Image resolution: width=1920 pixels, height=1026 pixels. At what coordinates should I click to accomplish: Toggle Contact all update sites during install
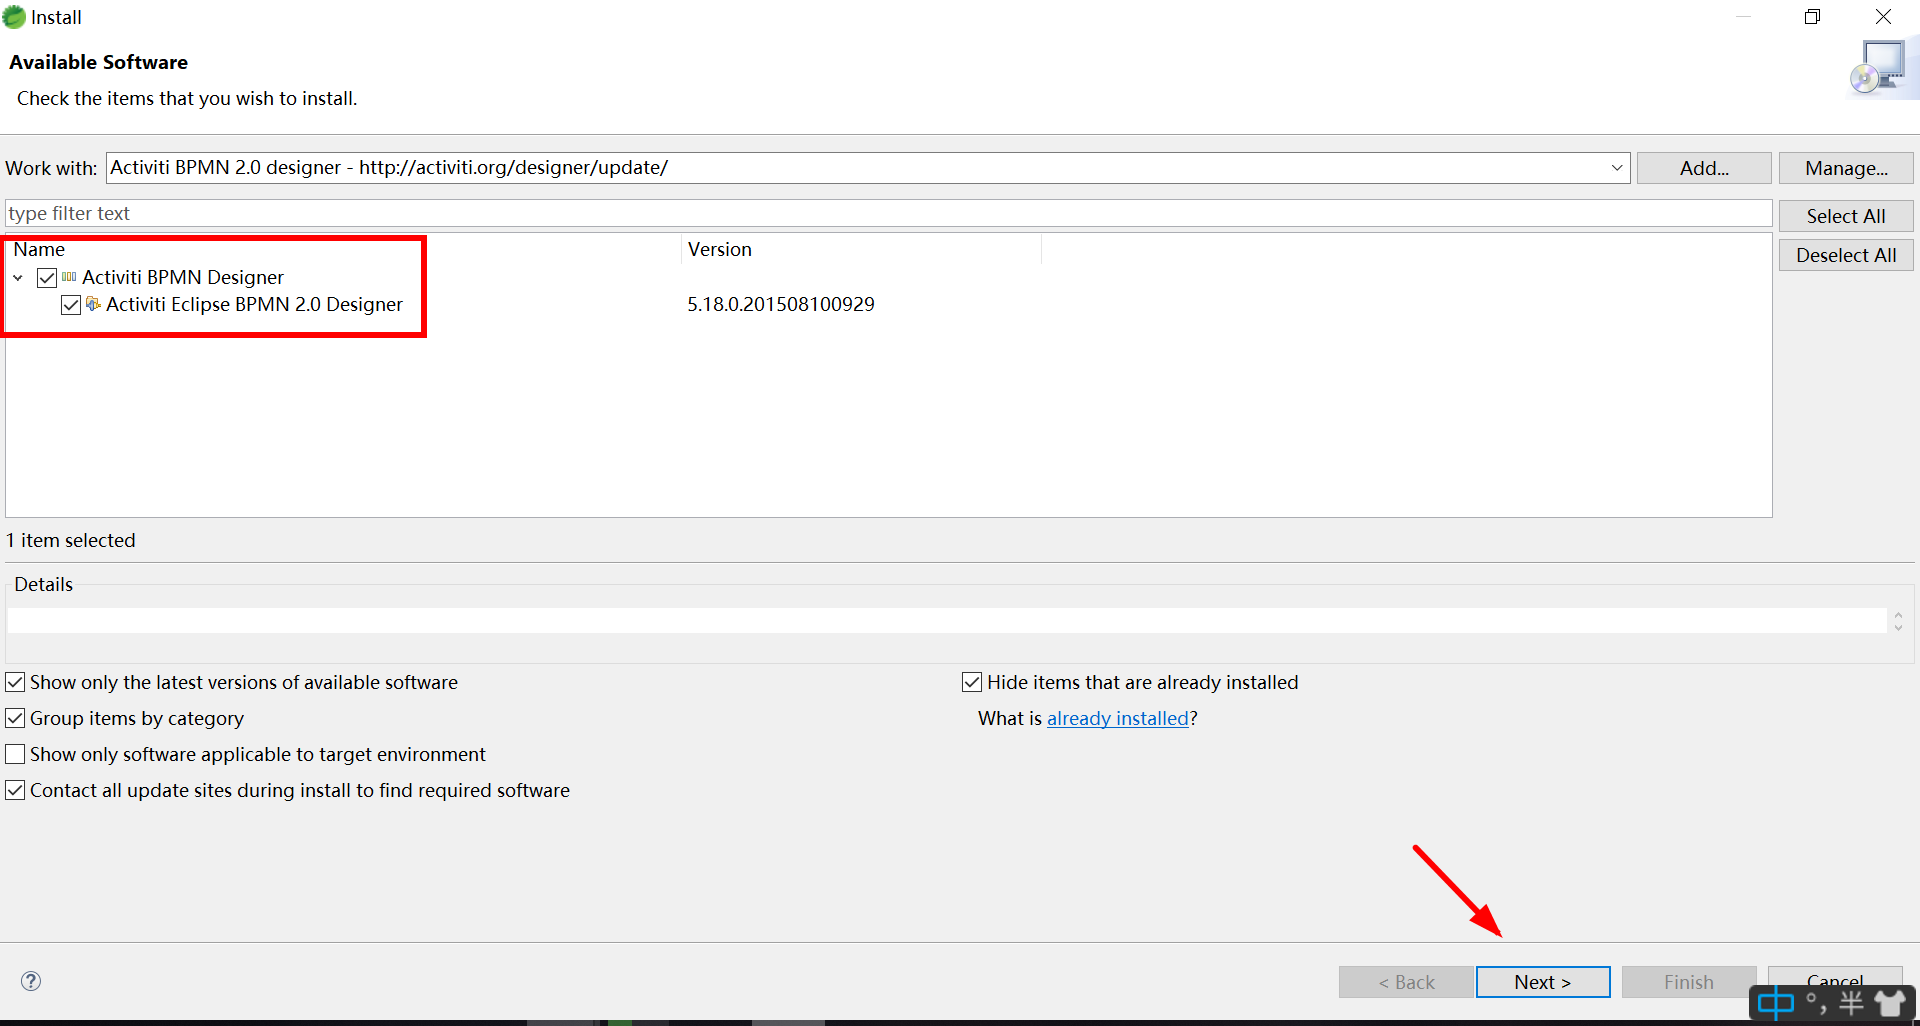coord(15,790)
